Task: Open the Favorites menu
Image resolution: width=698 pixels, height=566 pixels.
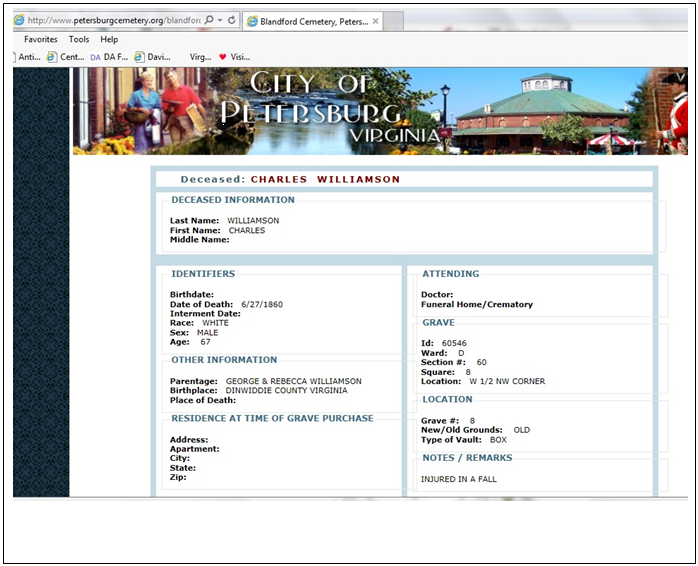Action: click(x=41, y=40)
